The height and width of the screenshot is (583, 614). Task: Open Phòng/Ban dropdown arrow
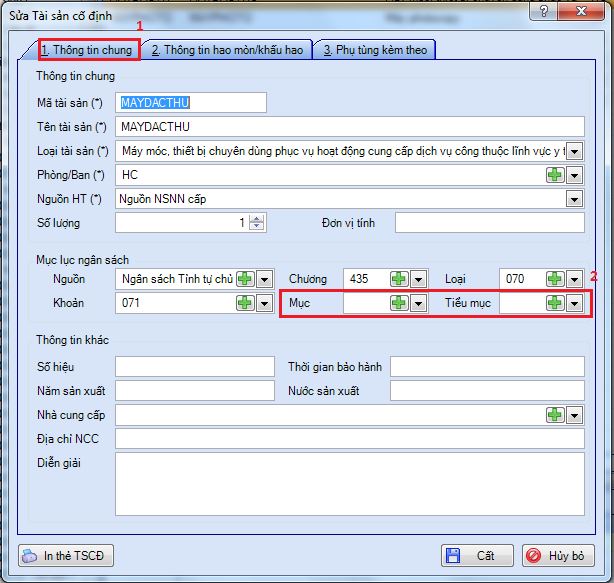tap(574, 175)
